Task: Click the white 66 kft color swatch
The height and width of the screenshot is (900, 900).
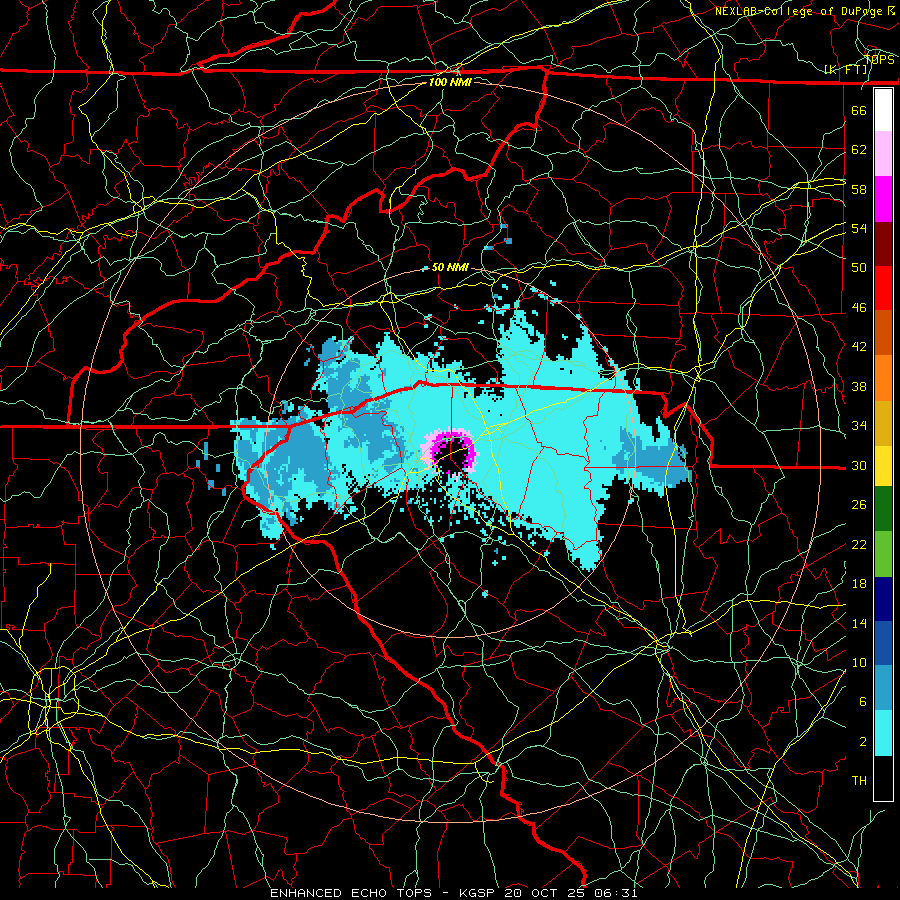Action: (883, 110)
